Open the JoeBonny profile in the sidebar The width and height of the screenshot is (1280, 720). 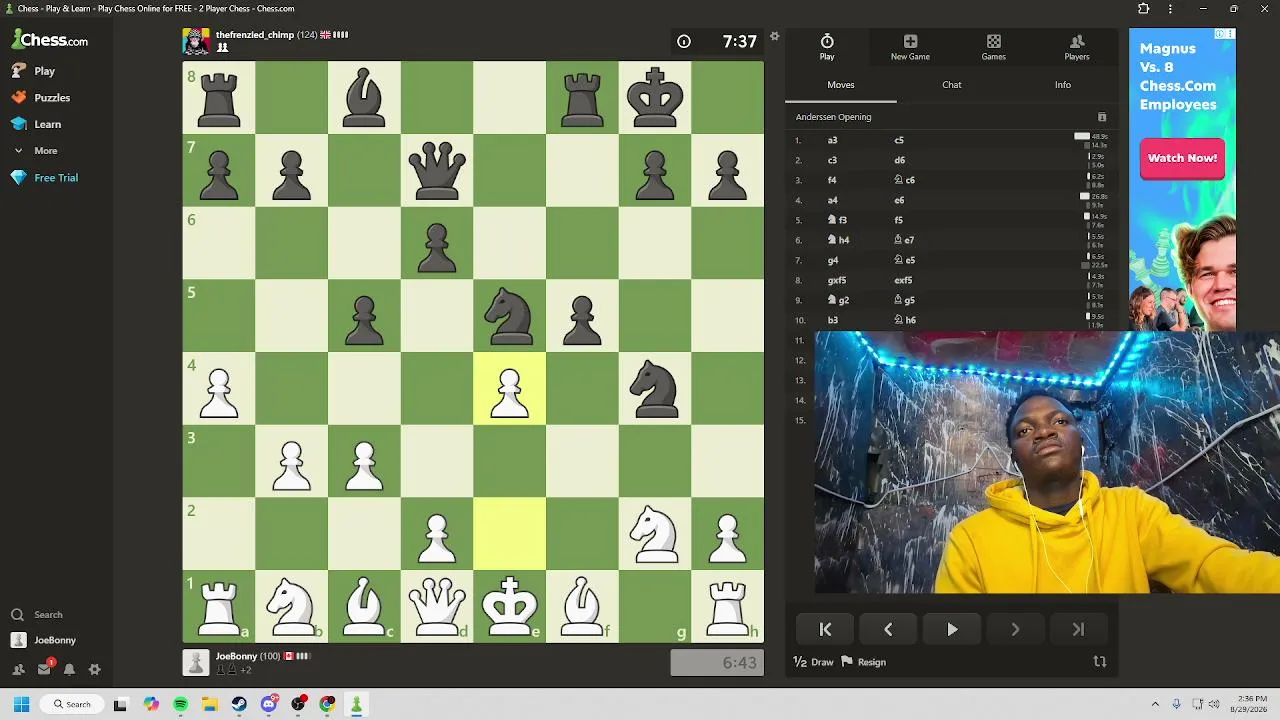(x=44, y=640)
